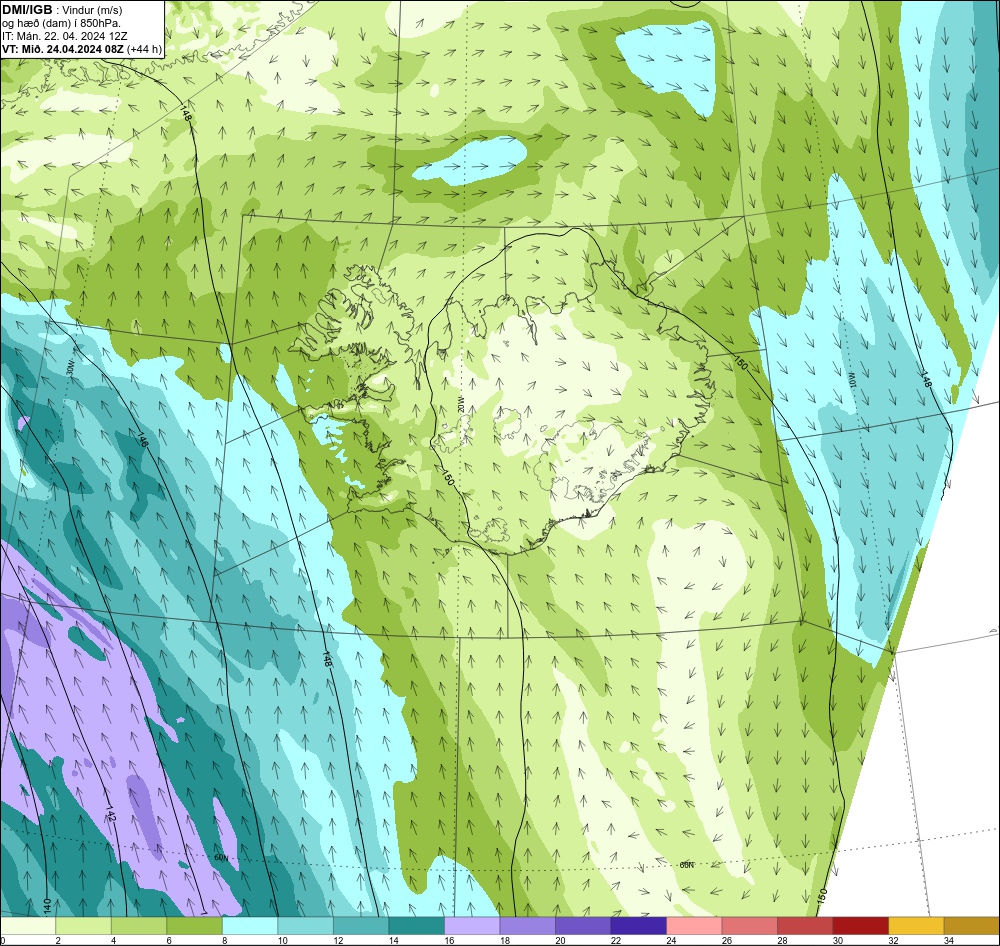Select the 'VT: Mið. 24.04.2024 08Z' valid time text
This screenshot has width=1000, height=946.
63,49
